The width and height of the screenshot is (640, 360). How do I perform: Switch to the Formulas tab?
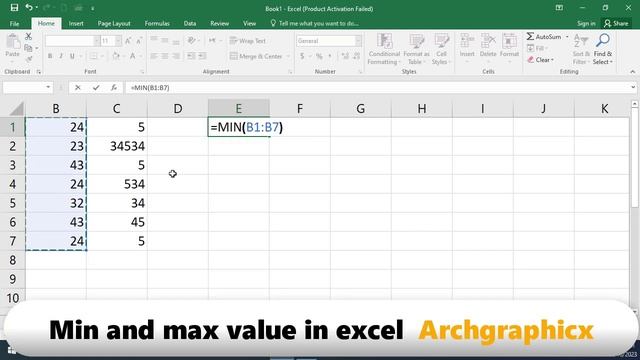pyautogui.click(x=157, y=23)
